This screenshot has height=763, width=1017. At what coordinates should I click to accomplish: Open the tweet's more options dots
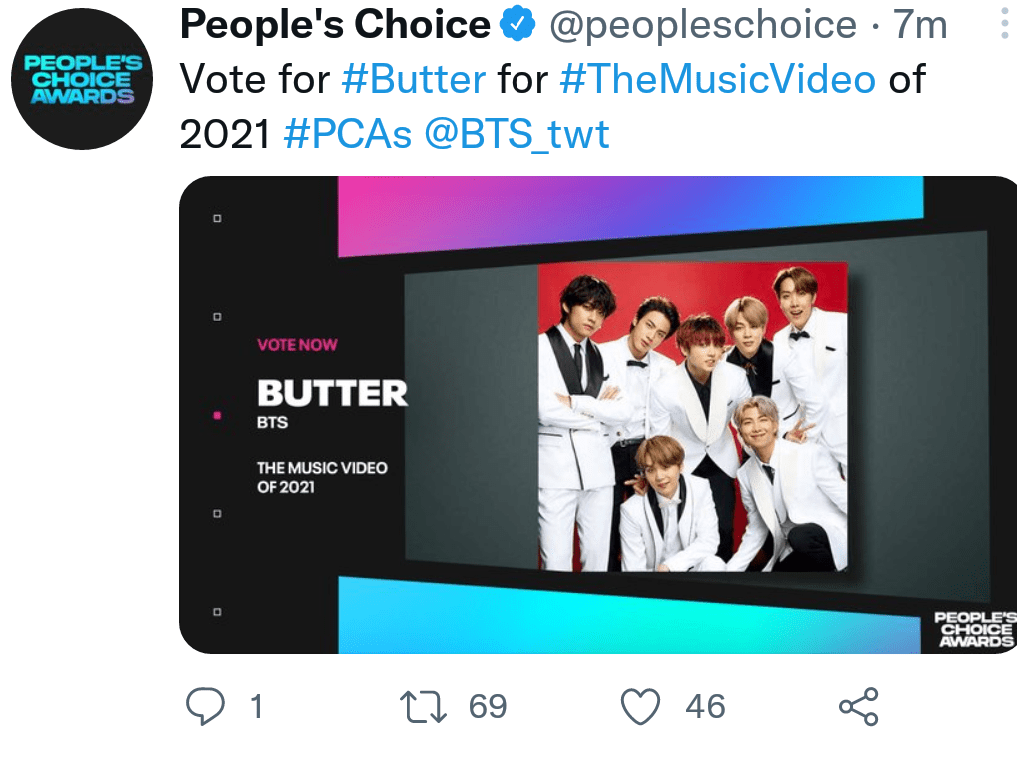click(1004, 22)
